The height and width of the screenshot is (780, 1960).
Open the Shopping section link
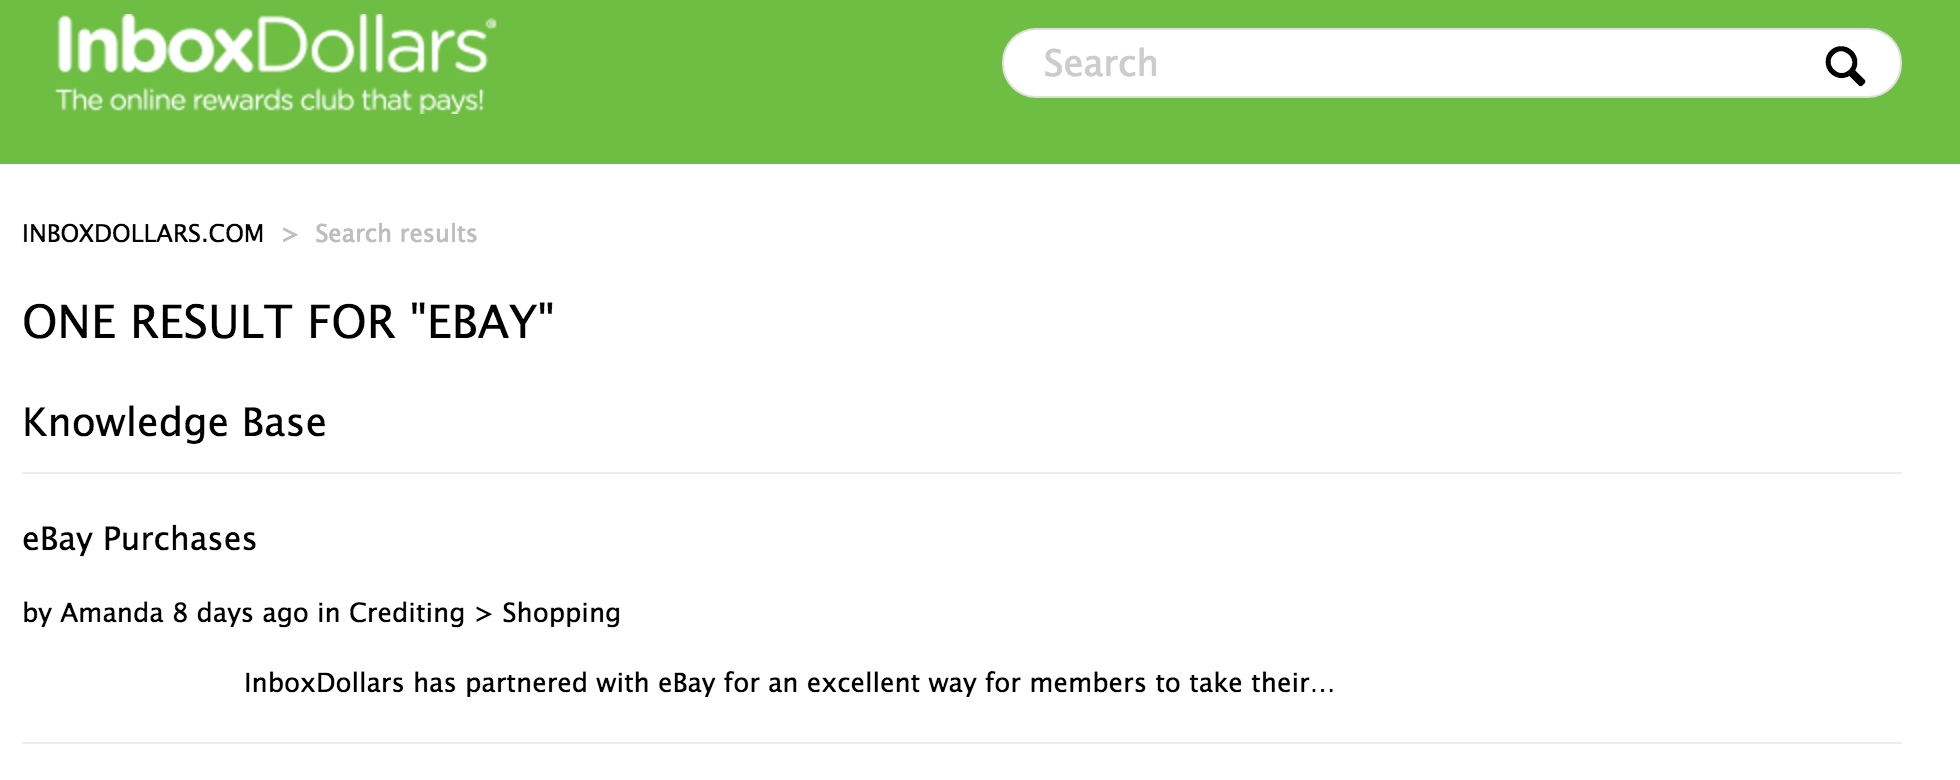tap(561, 613)
